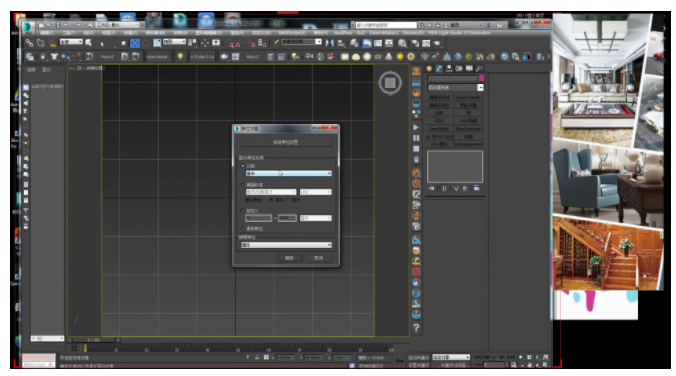
Task: Open the PhoenixFD menu
Action: click(x=413, y=33)
